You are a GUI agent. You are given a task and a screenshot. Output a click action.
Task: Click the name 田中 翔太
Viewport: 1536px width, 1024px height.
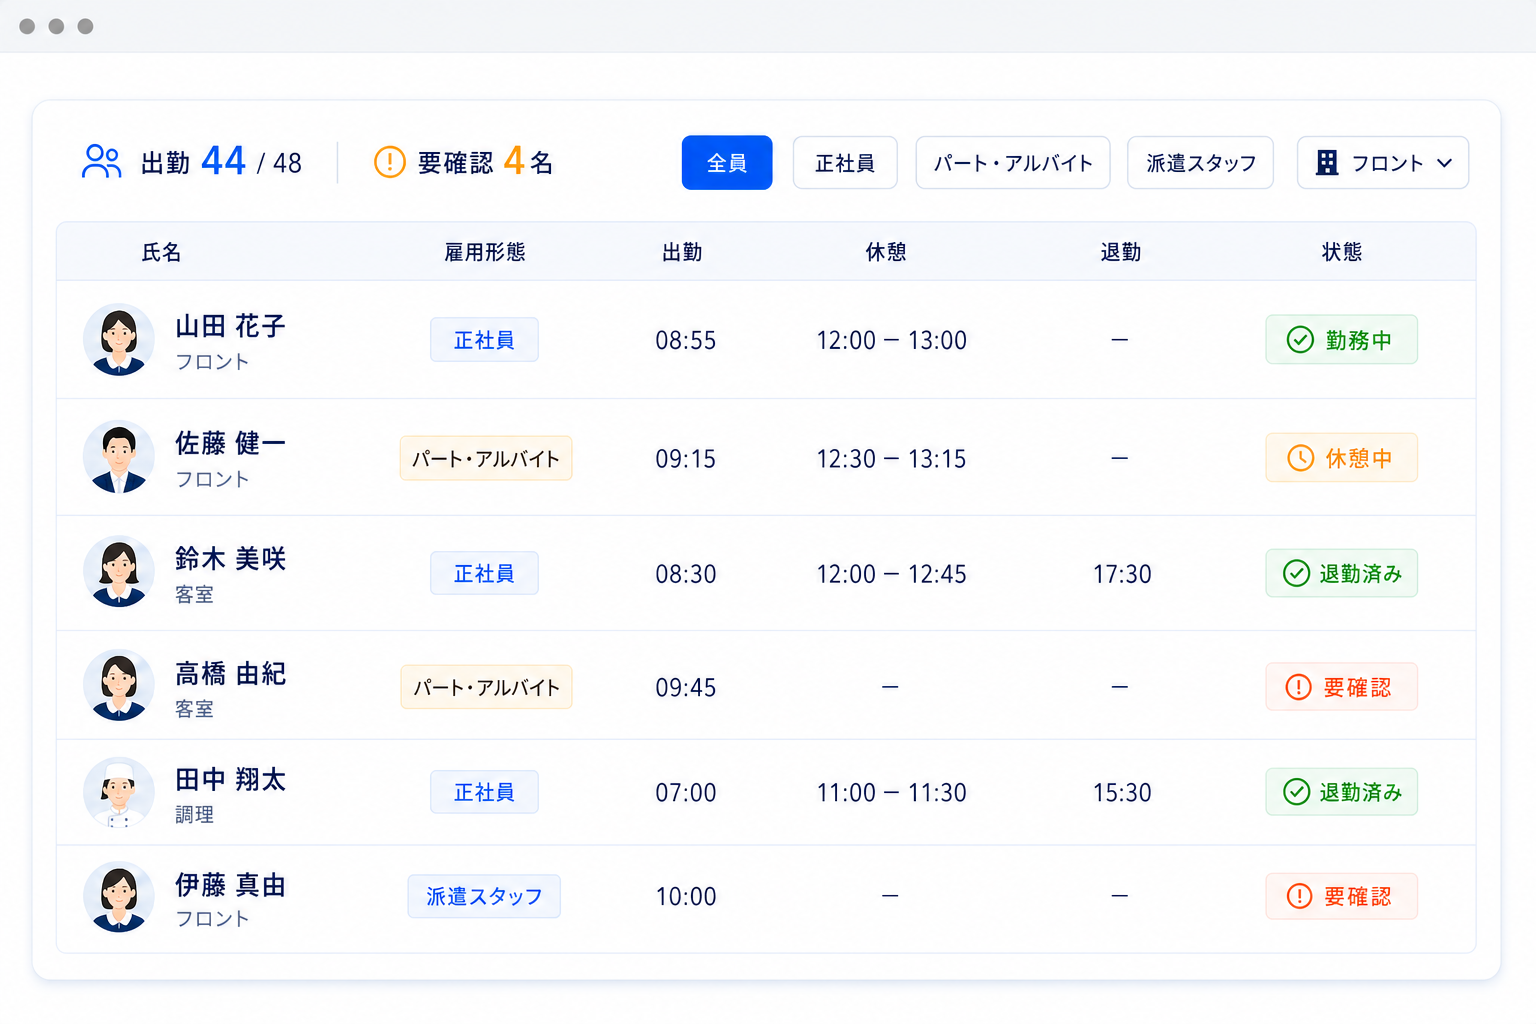(230, 779)
